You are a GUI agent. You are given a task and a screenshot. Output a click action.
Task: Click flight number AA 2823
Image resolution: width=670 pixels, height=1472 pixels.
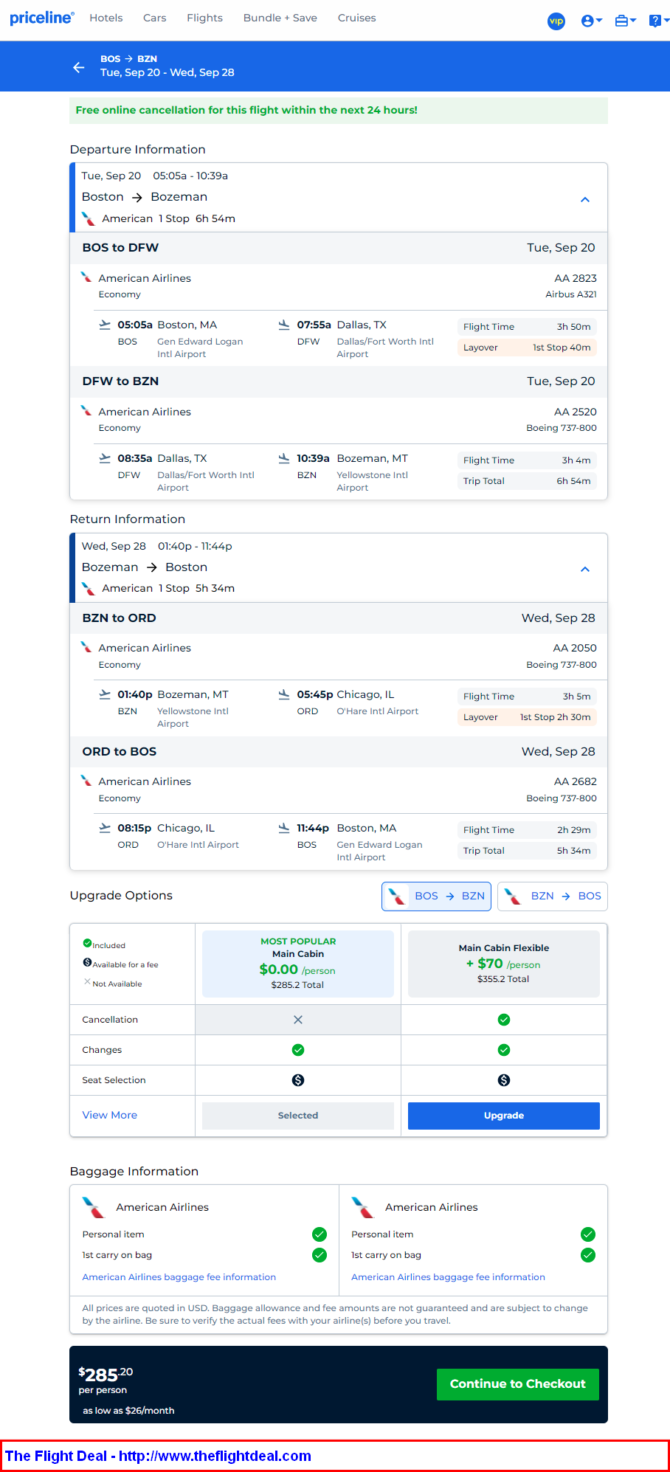point(576,278)
